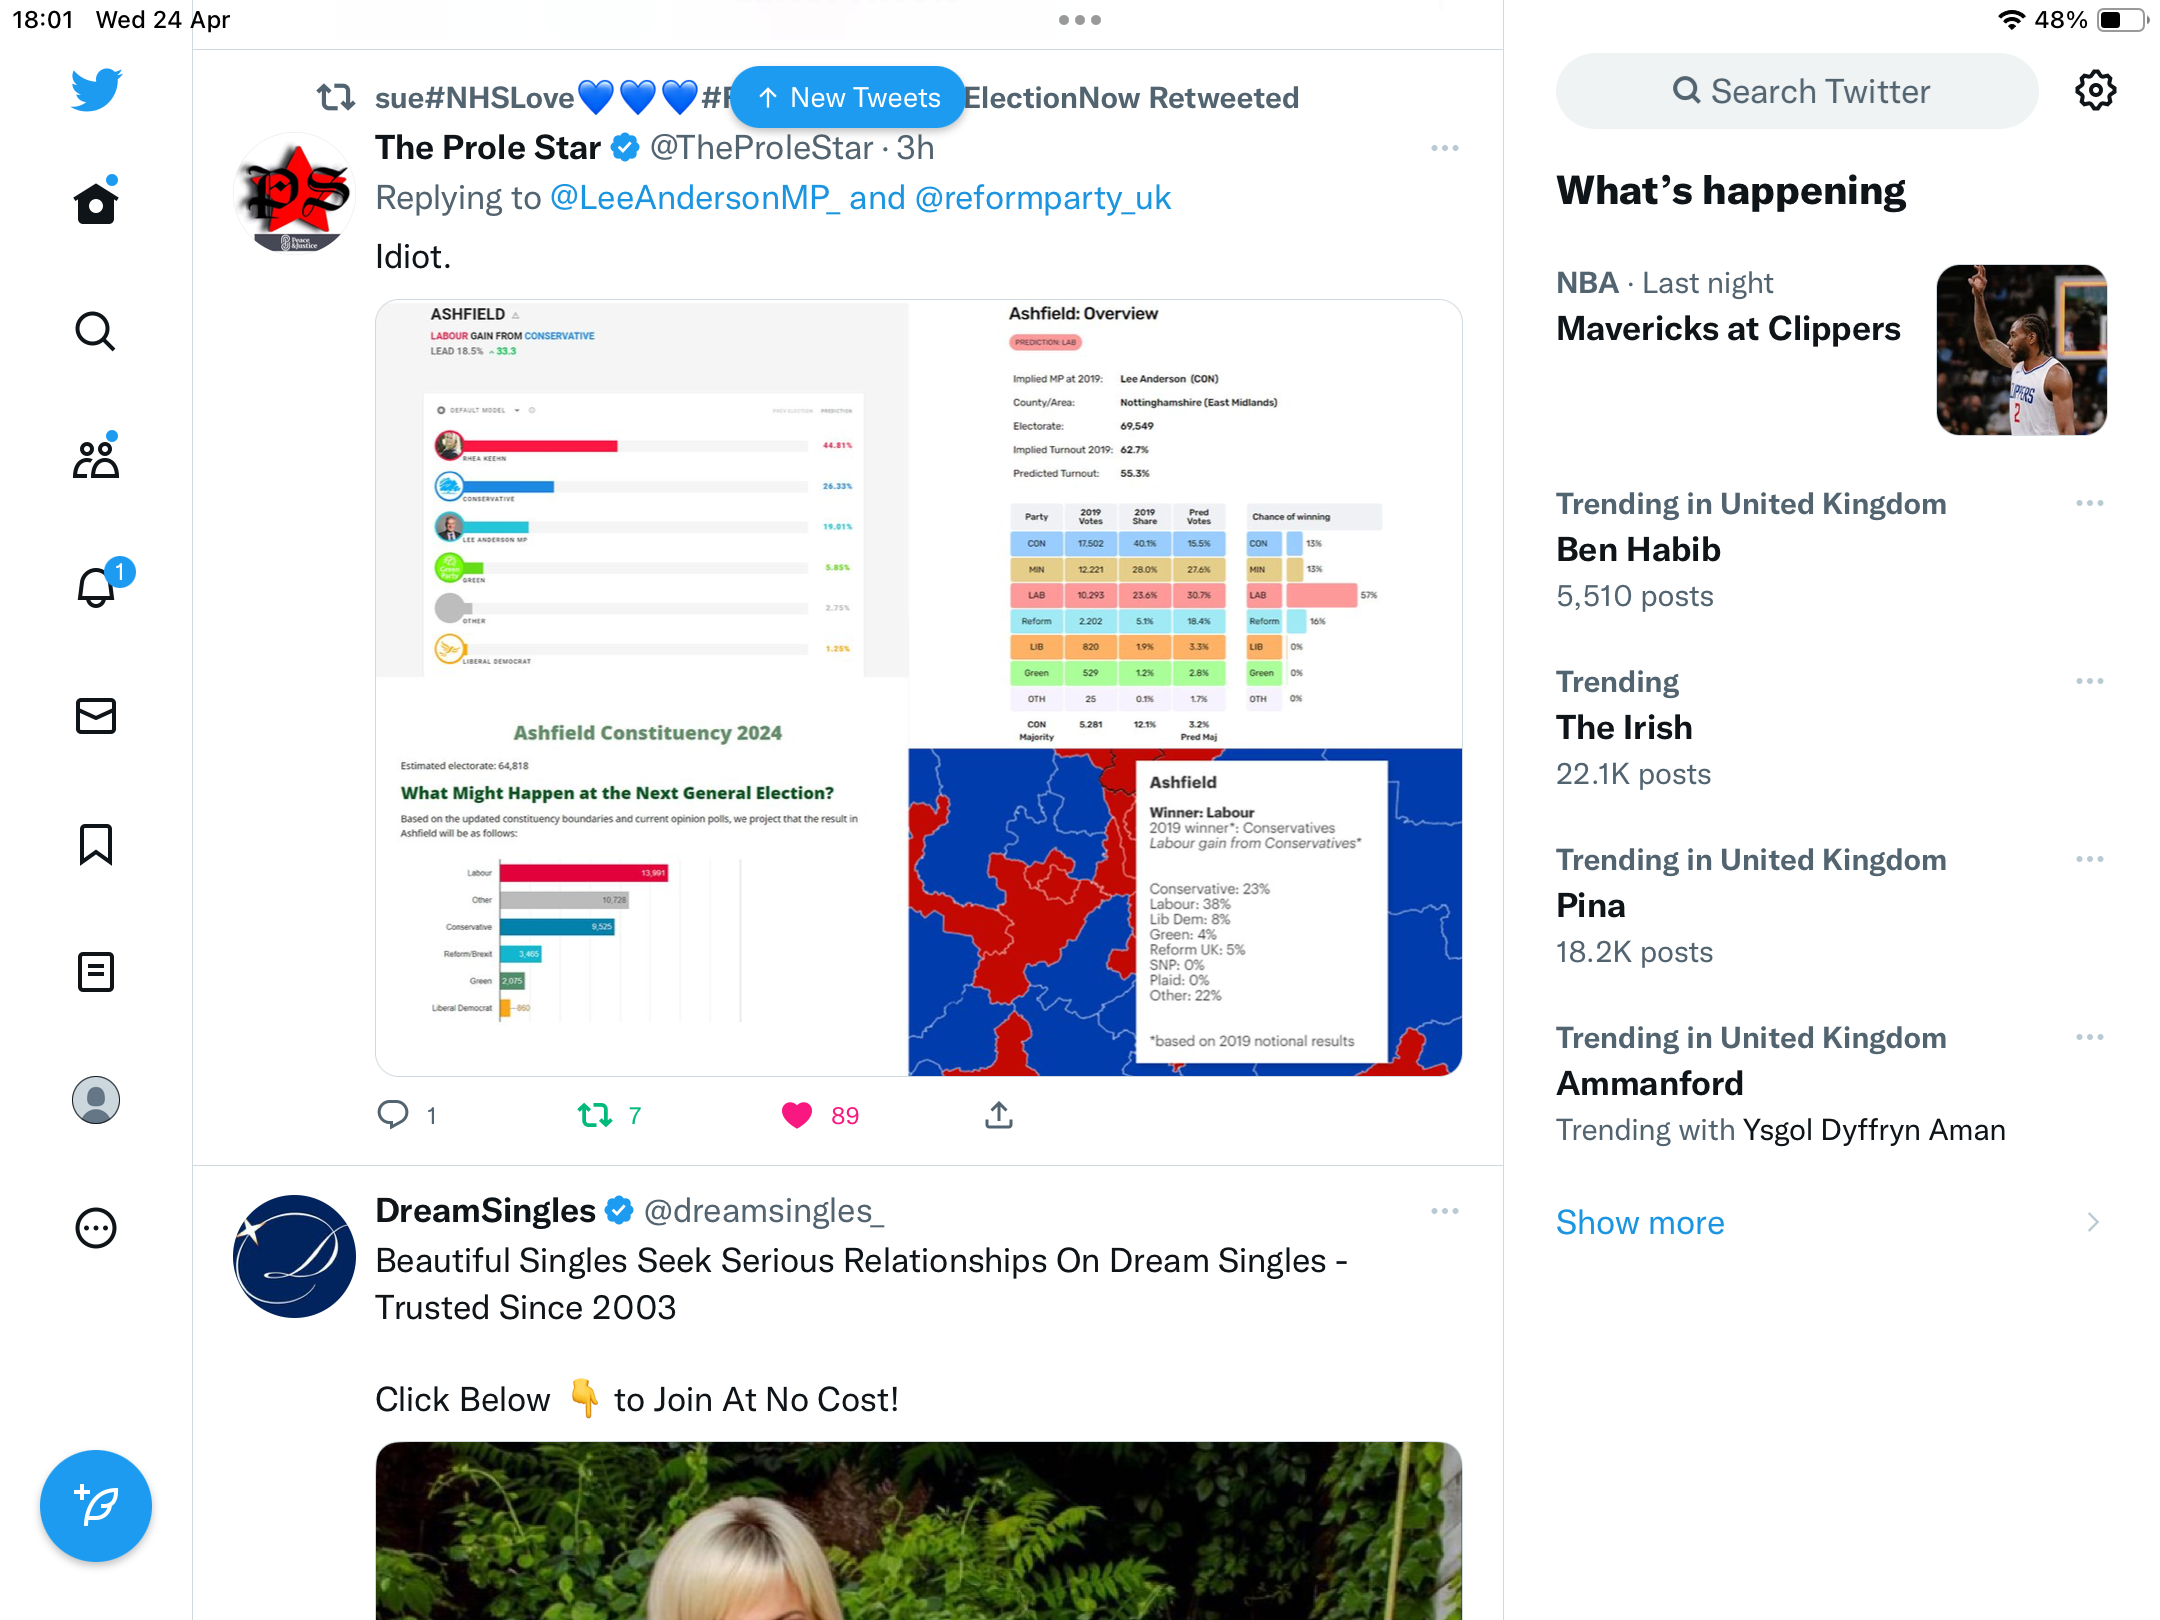Open the profile avatar in sidebar
The height and width of the screenshot is (1620, 2160).
96,1100
